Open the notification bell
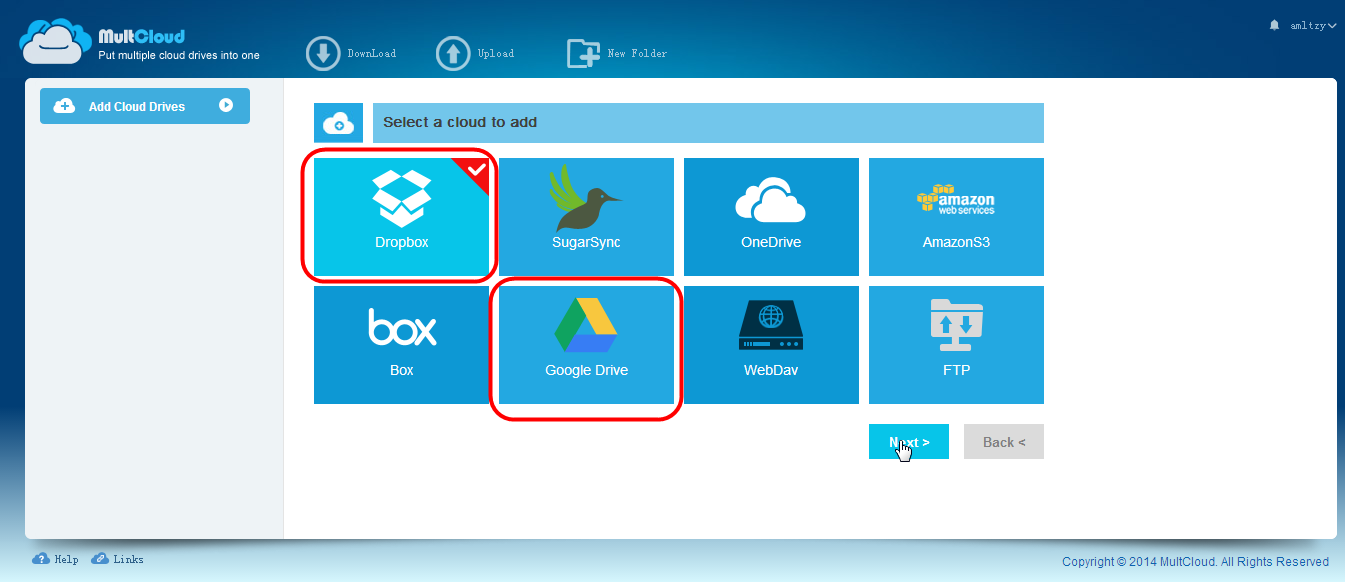The width and height of the screenshot is (1345, 582). pos(1274,25)
